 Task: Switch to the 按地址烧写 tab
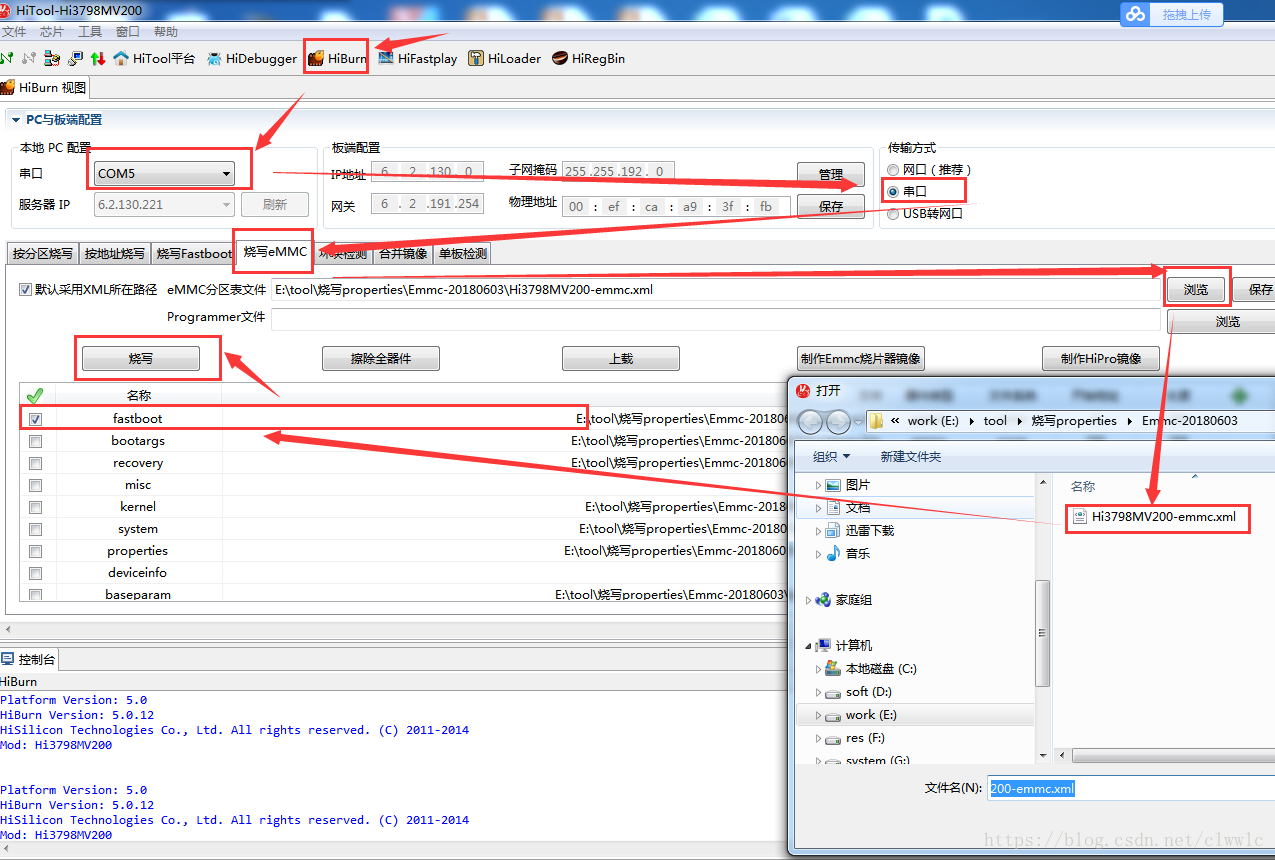114,254
